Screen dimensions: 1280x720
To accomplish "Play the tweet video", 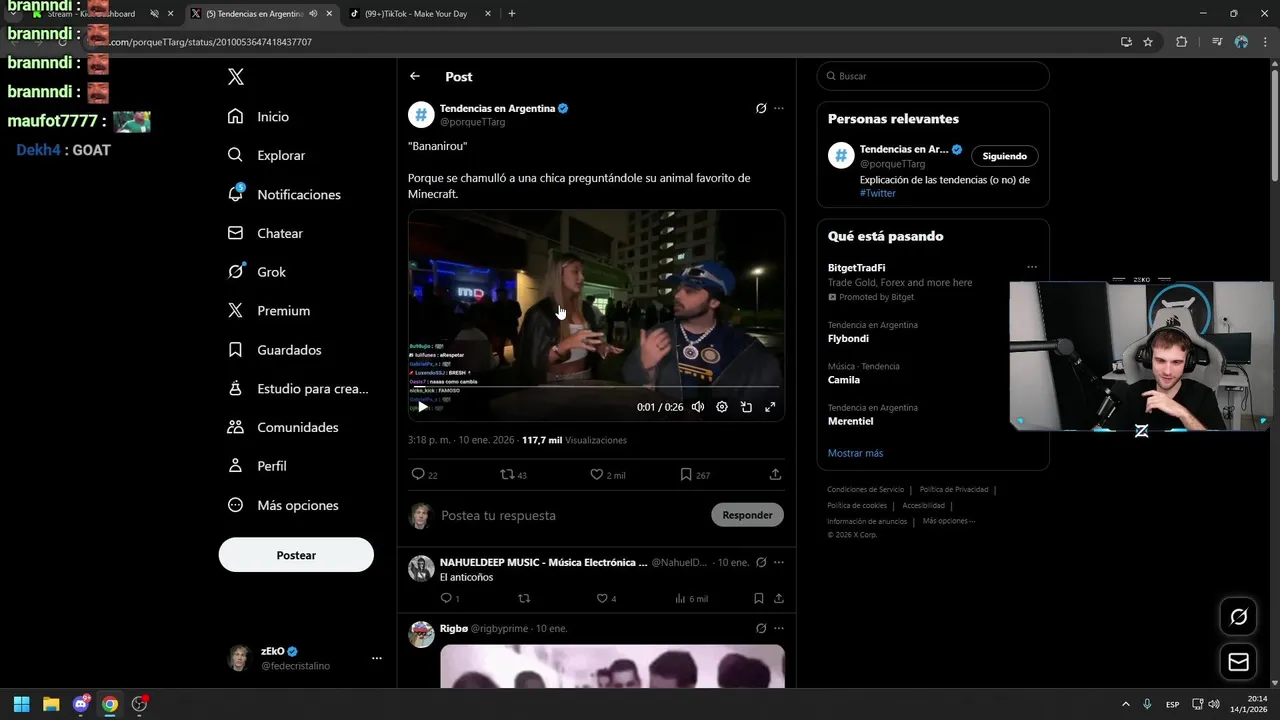I will pos(422,407).
